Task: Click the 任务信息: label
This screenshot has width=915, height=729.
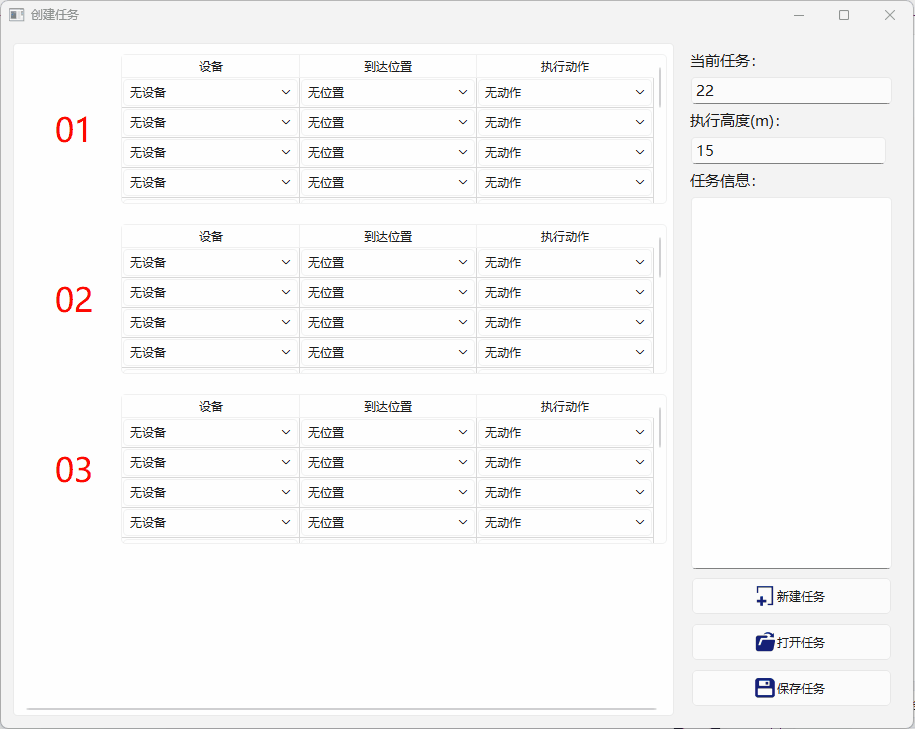Action: (x=722, y=181)
